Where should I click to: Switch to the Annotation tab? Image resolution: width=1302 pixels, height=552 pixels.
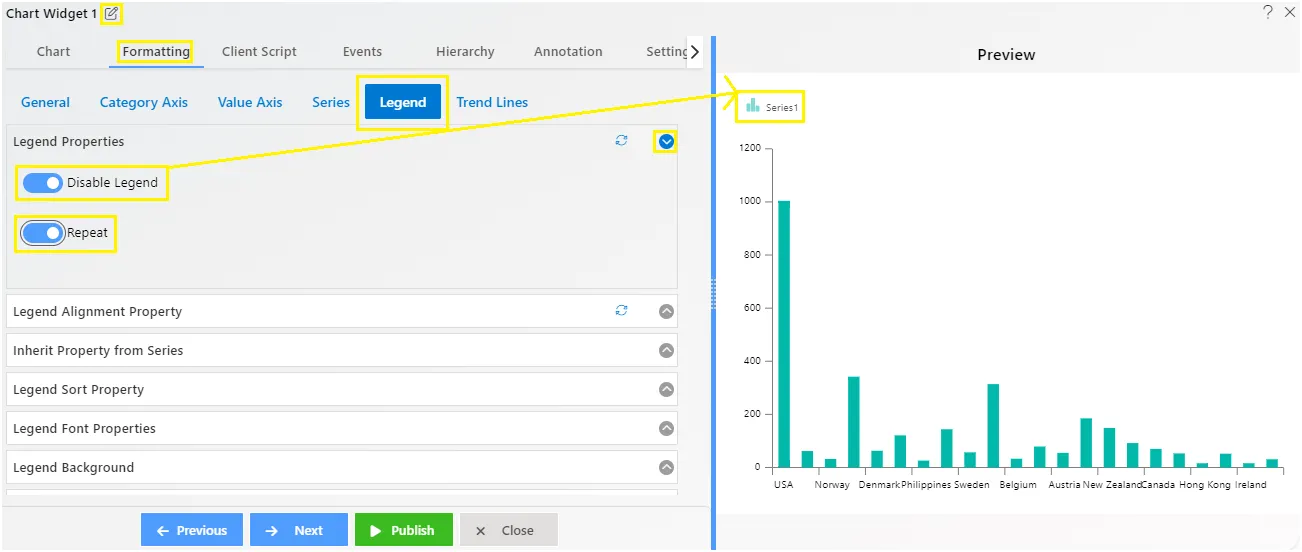tap(568, 52)
